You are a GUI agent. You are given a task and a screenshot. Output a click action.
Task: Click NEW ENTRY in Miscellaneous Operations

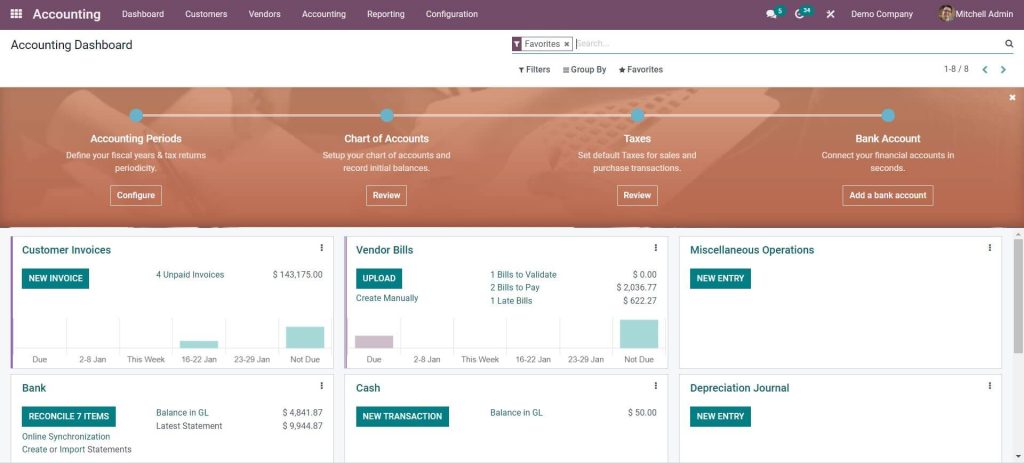[x=720, y=278]
